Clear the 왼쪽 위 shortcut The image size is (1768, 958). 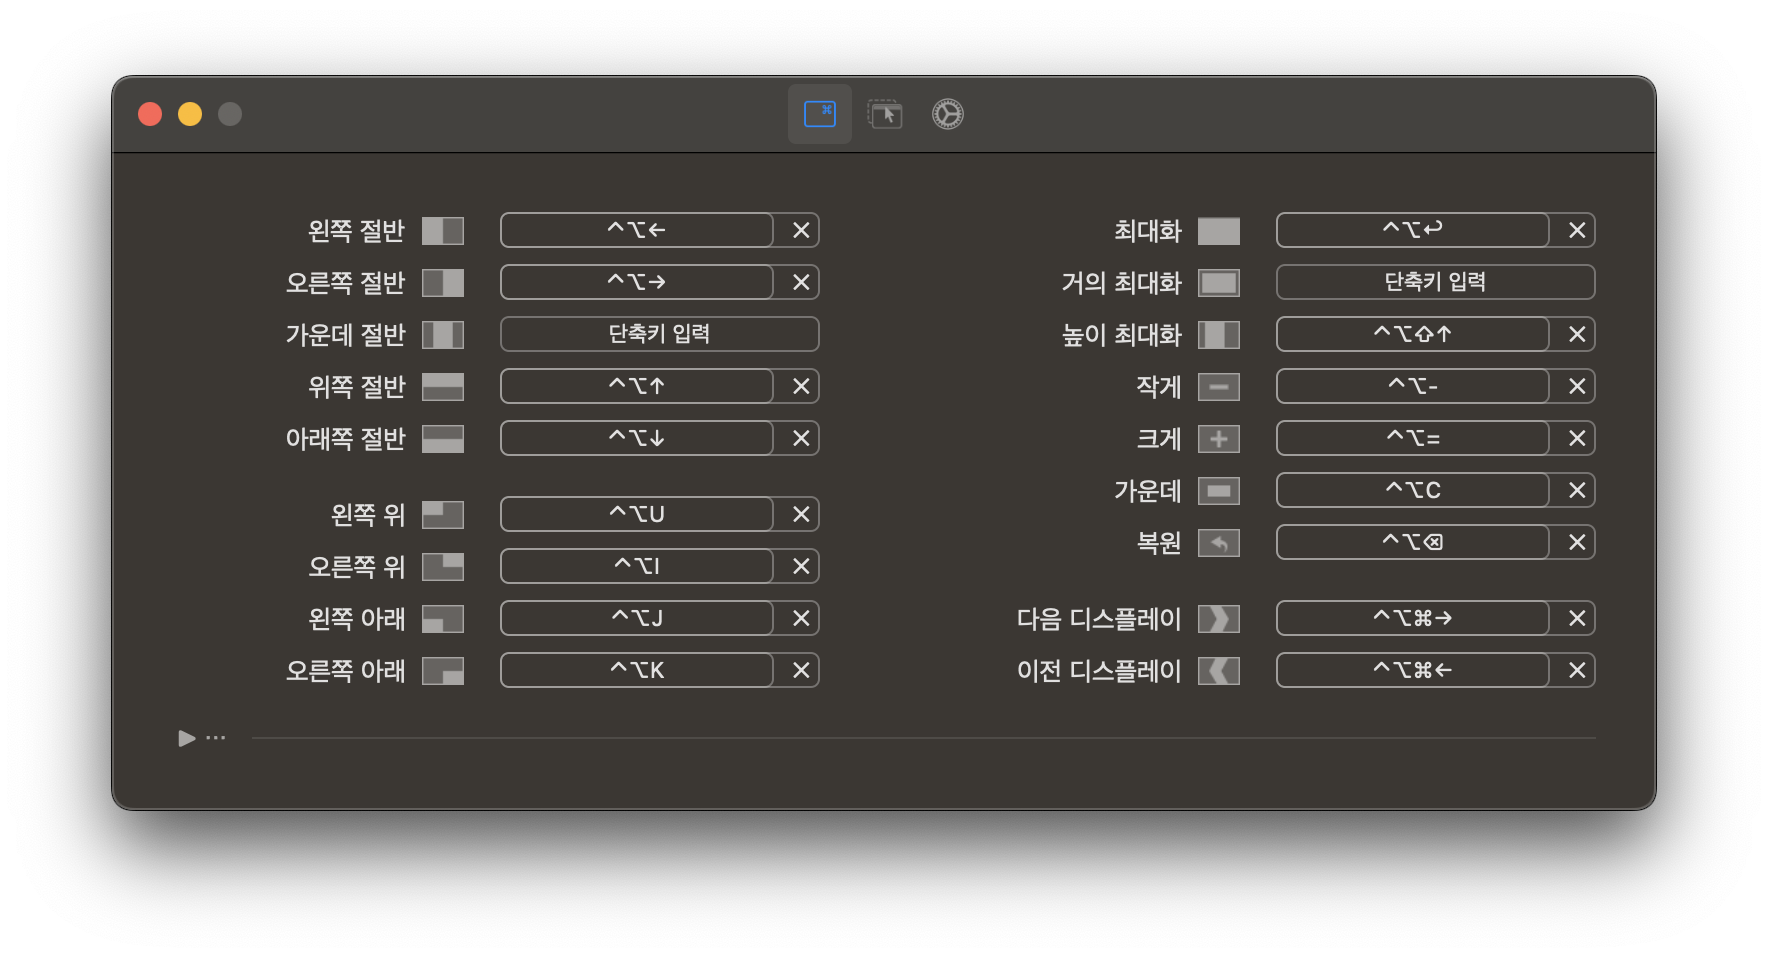click(801, 514)
